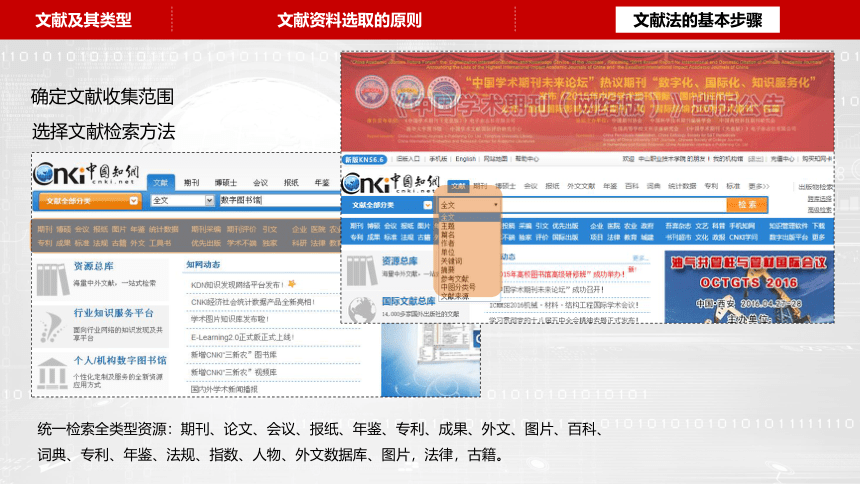Open the 资源总库 heading on gray-nav page
This screenshot has height=484, width=860.
click(94, 266)
